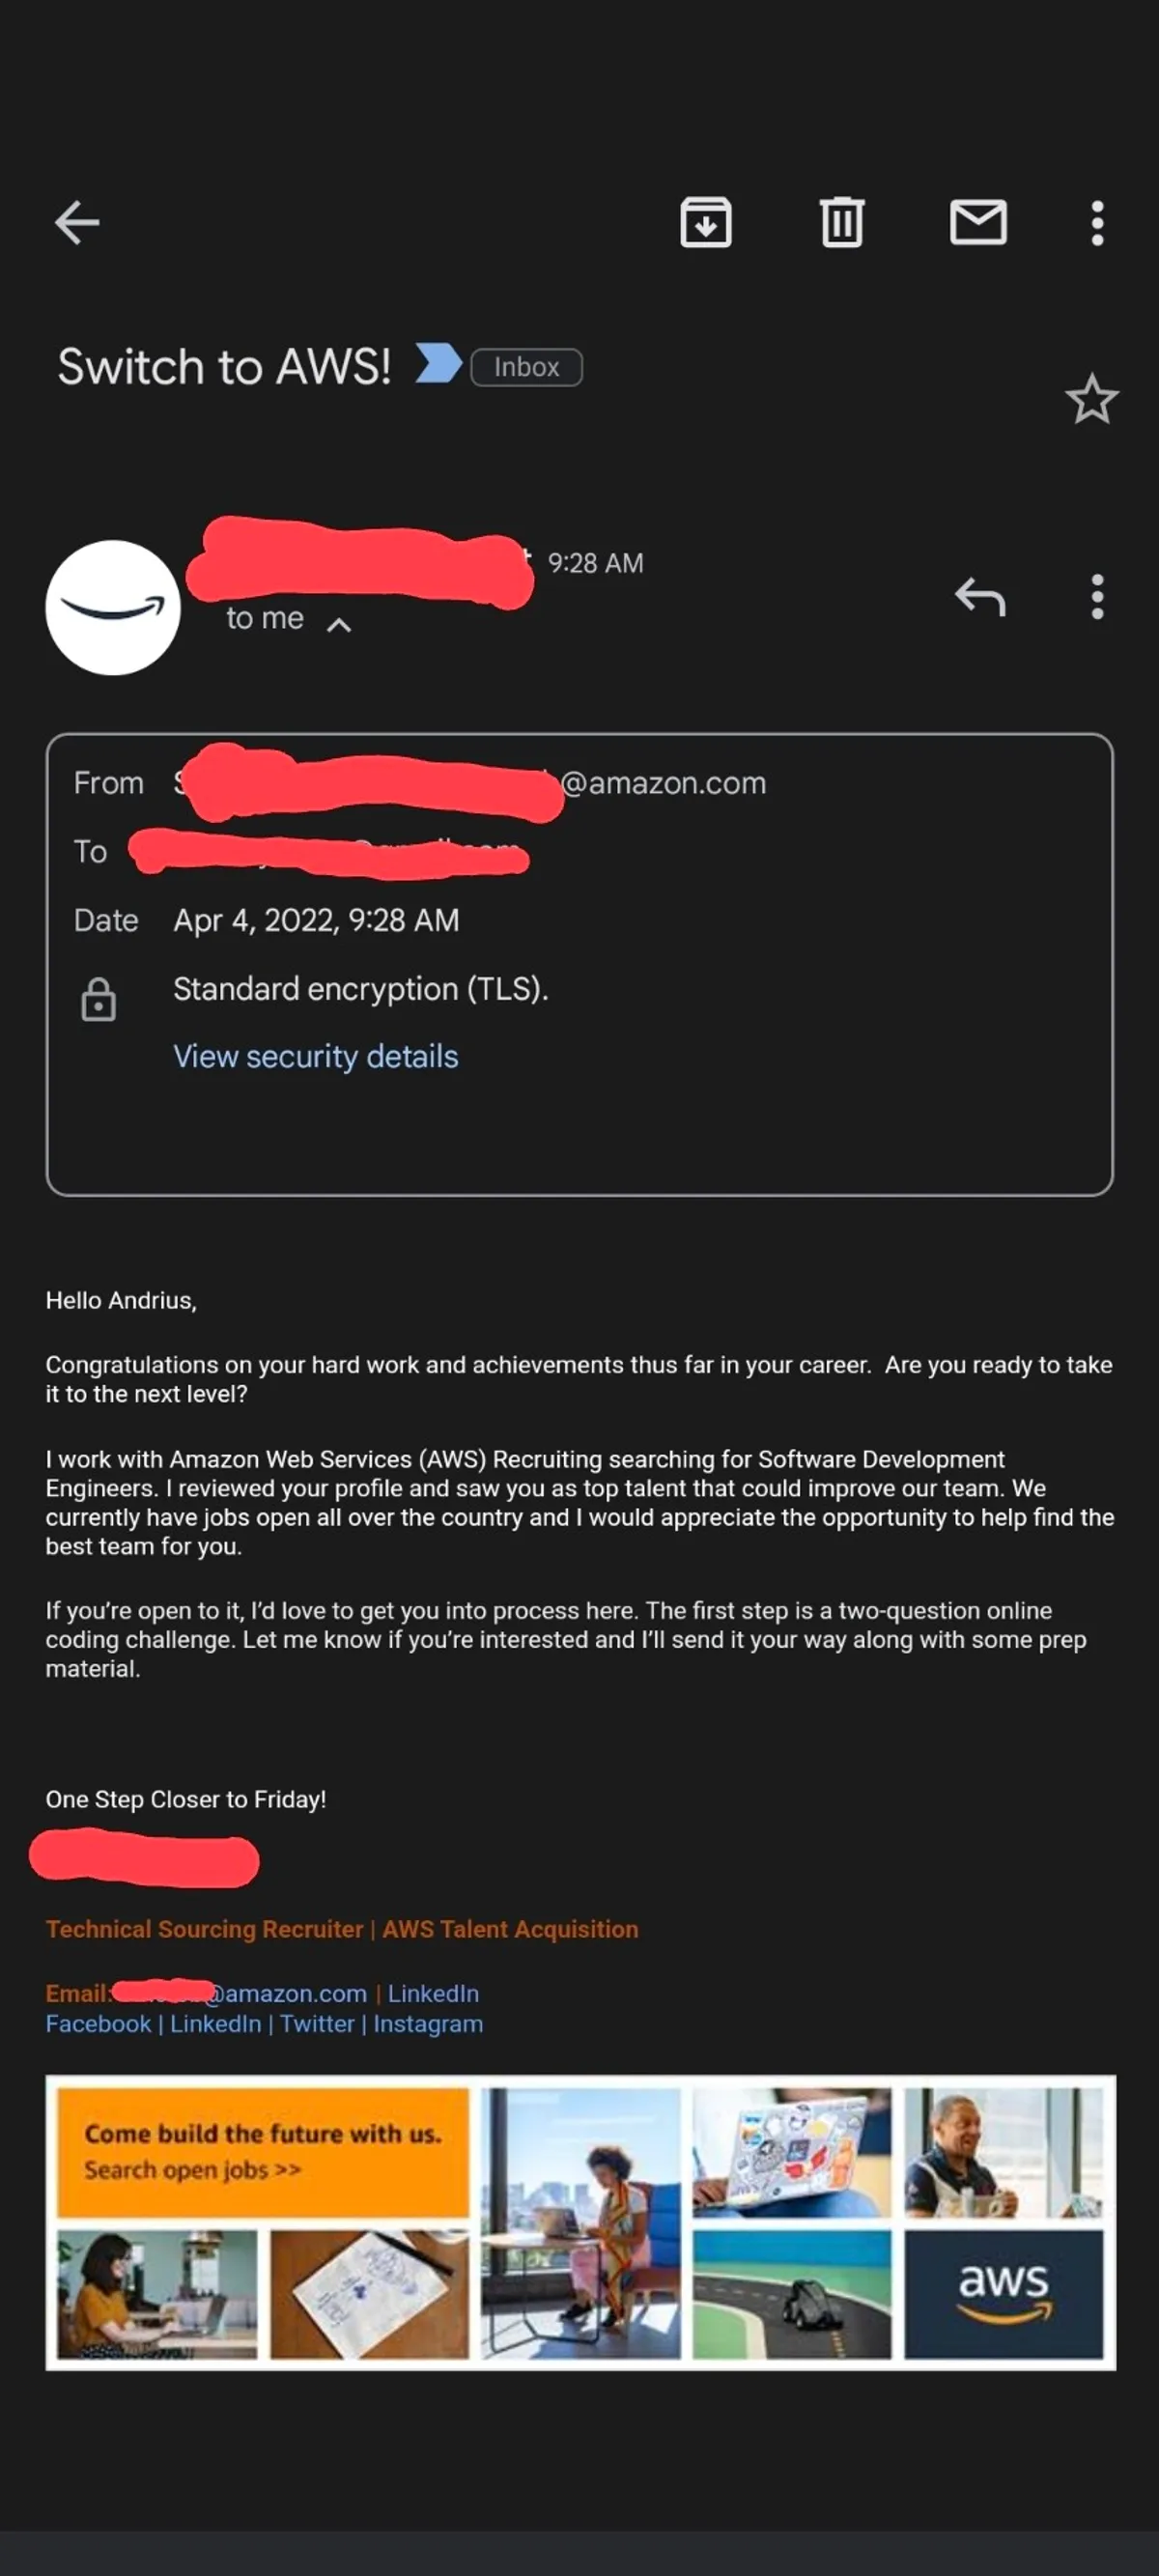The width and height of the screenshot is (1159, 2576).
Task: Open the Twitter link in signature
Action: [317, 2023]
